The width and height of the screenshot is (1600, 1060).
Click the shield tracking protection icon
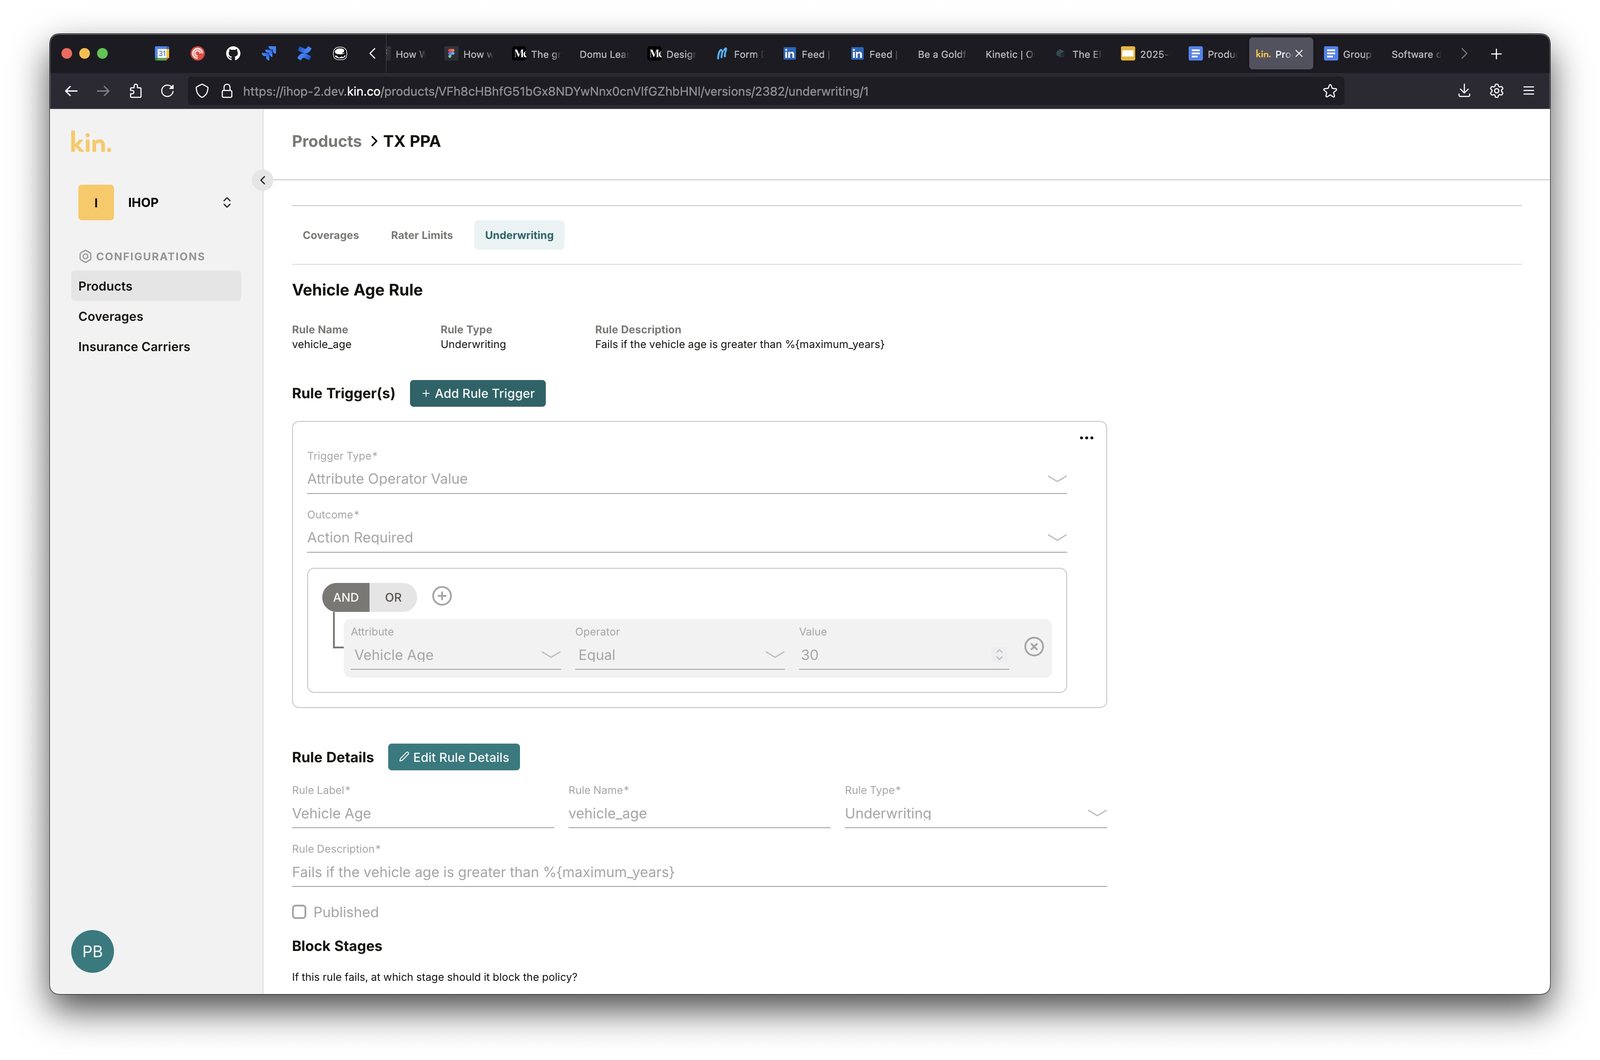(202, 91)
